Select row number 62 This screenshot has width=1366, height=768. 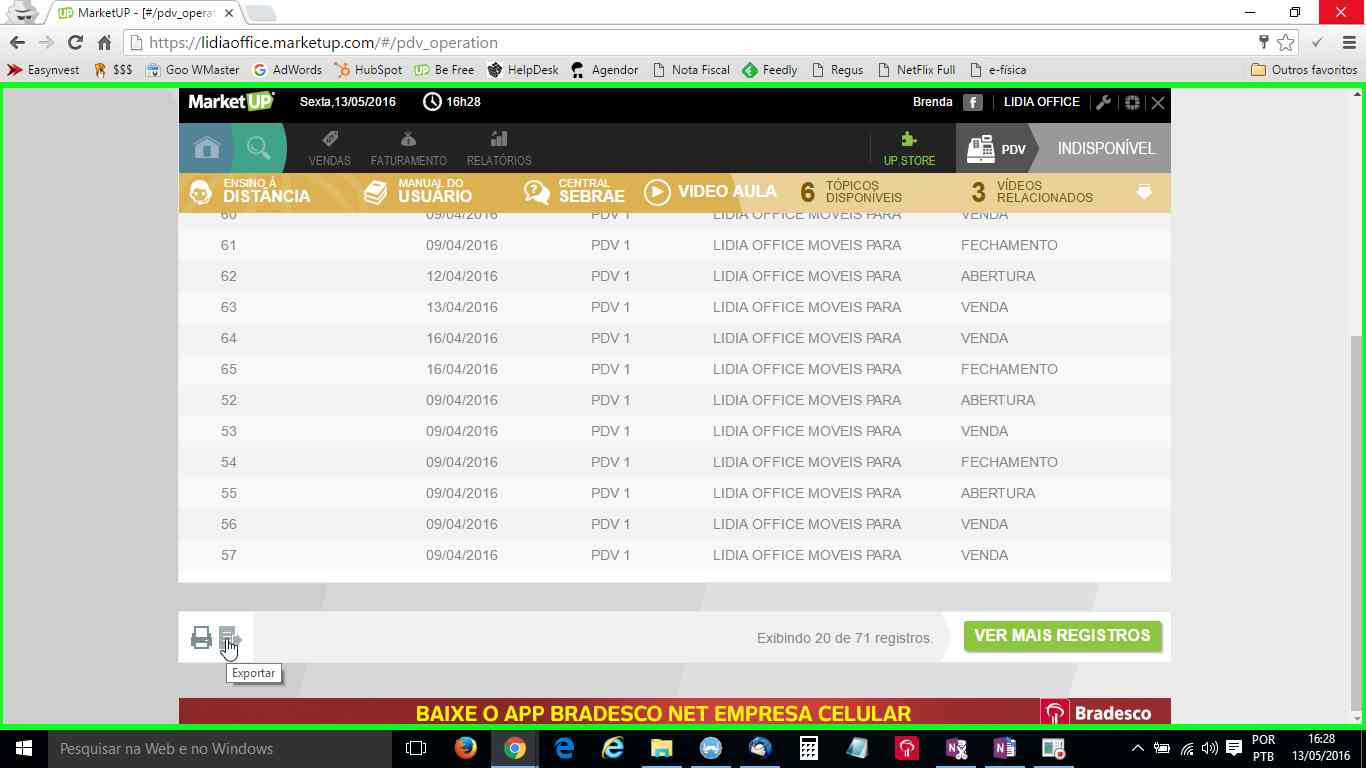pyautogui.click(x=229, y=276)
